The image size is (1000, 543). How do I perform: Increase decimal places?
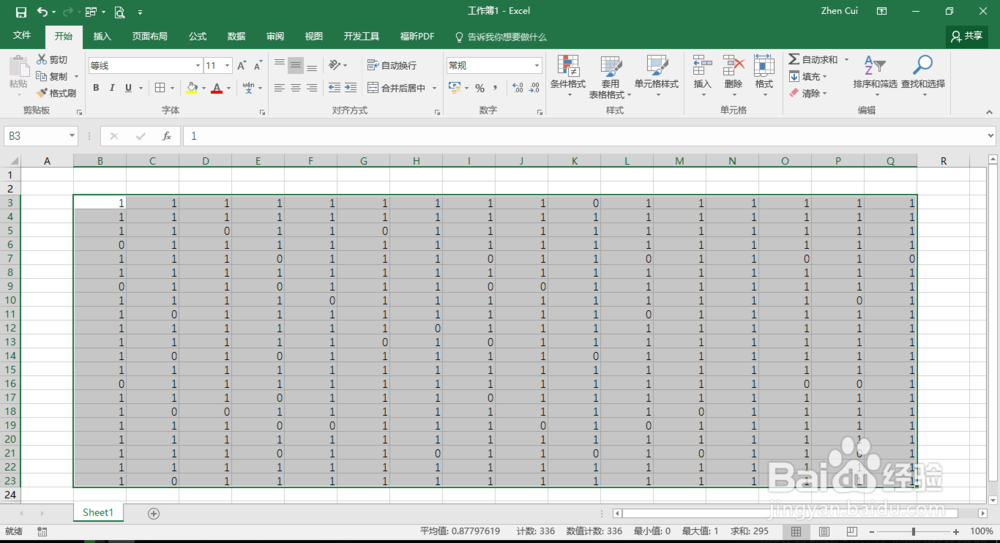pyautogui.click(x=518, y=88)
